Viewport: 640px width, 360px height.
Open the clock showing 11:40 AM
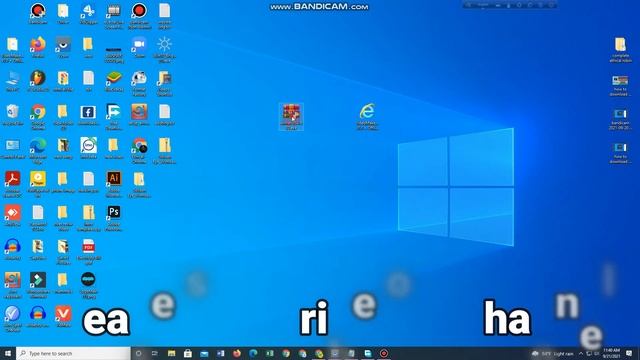[x=611, y=353]
